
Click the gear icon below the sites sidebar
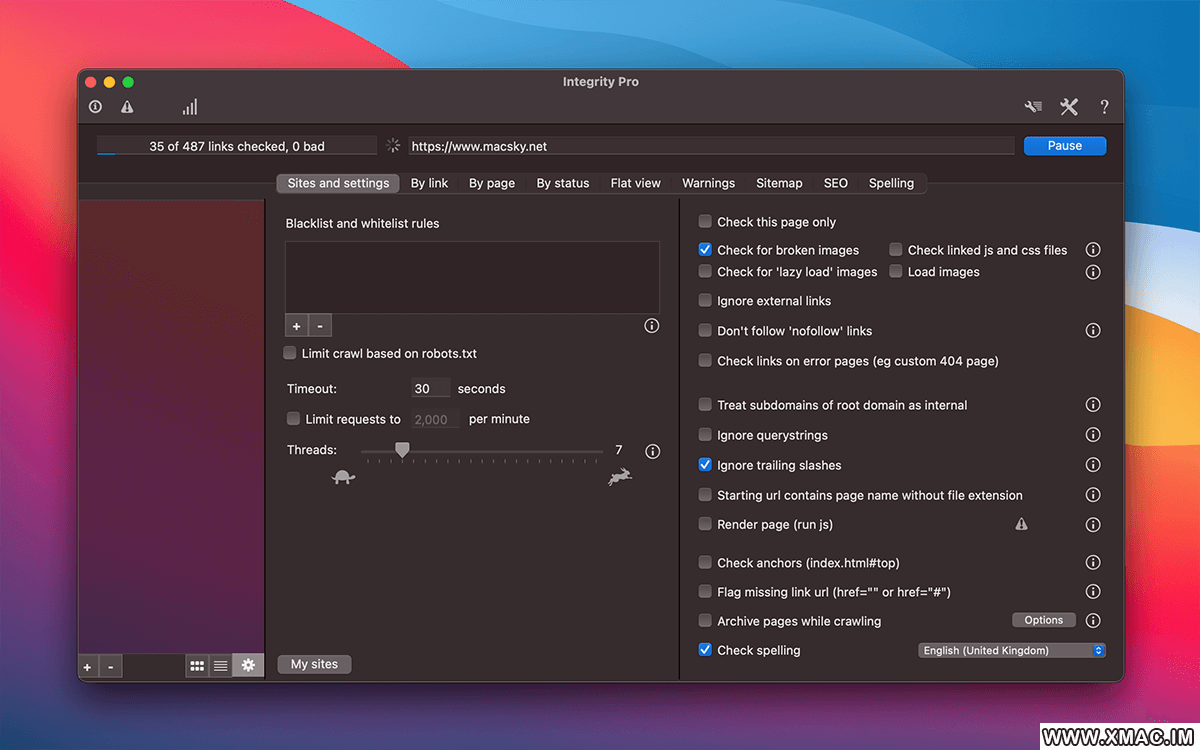coord(248,666)
